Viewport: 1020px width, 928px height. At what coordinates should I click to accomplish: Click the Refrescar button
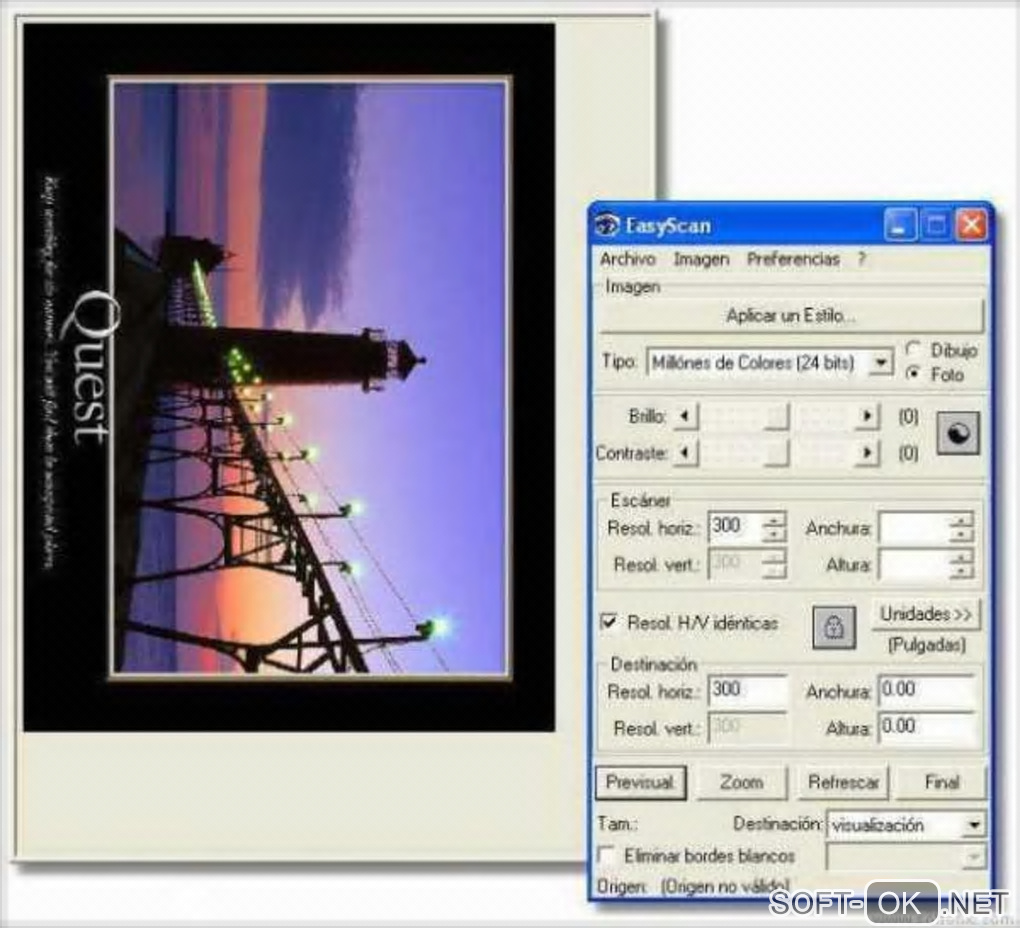coord(843,782)
